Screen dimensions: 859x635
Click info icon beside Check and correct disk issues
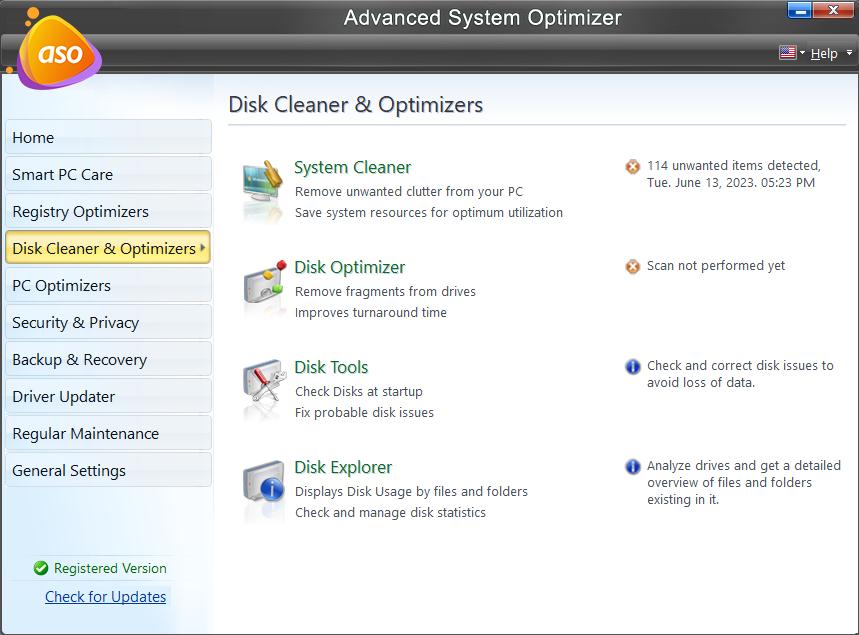[632, 367]
